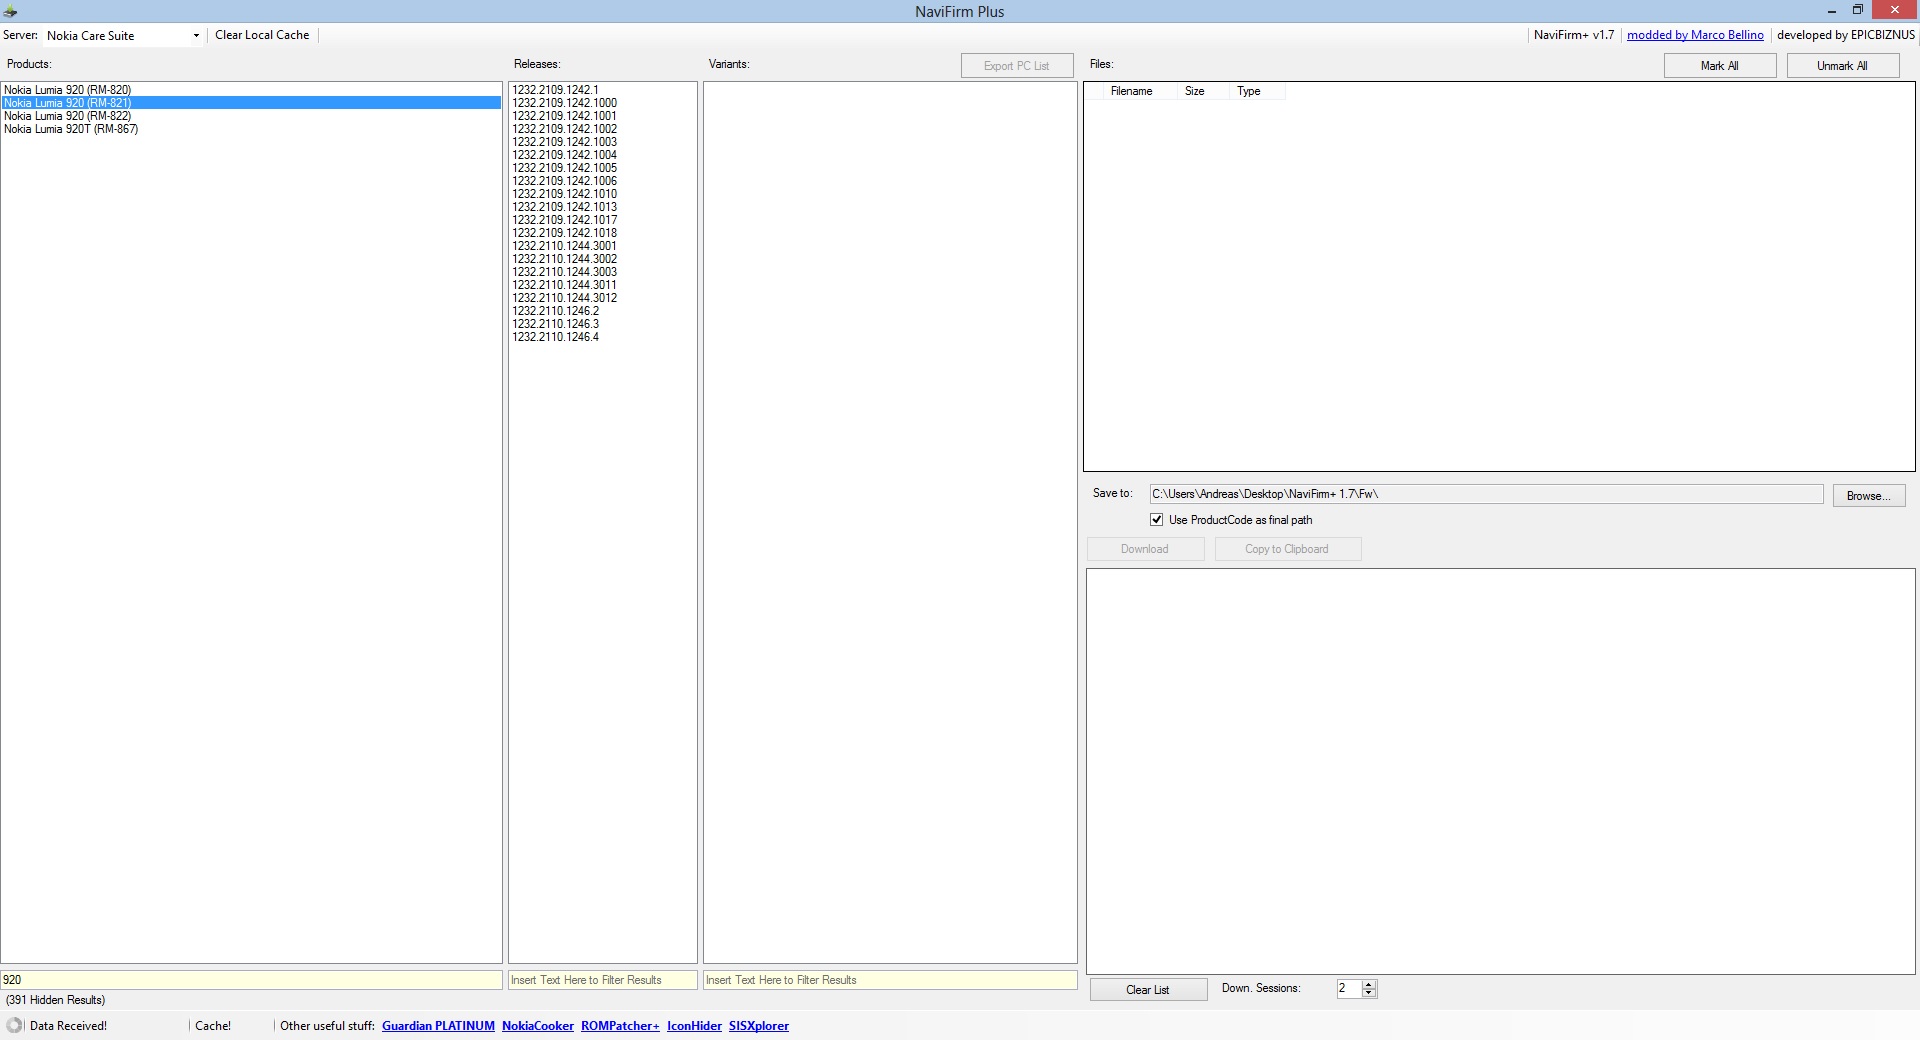Click the Mark All button

point(1720,66)
